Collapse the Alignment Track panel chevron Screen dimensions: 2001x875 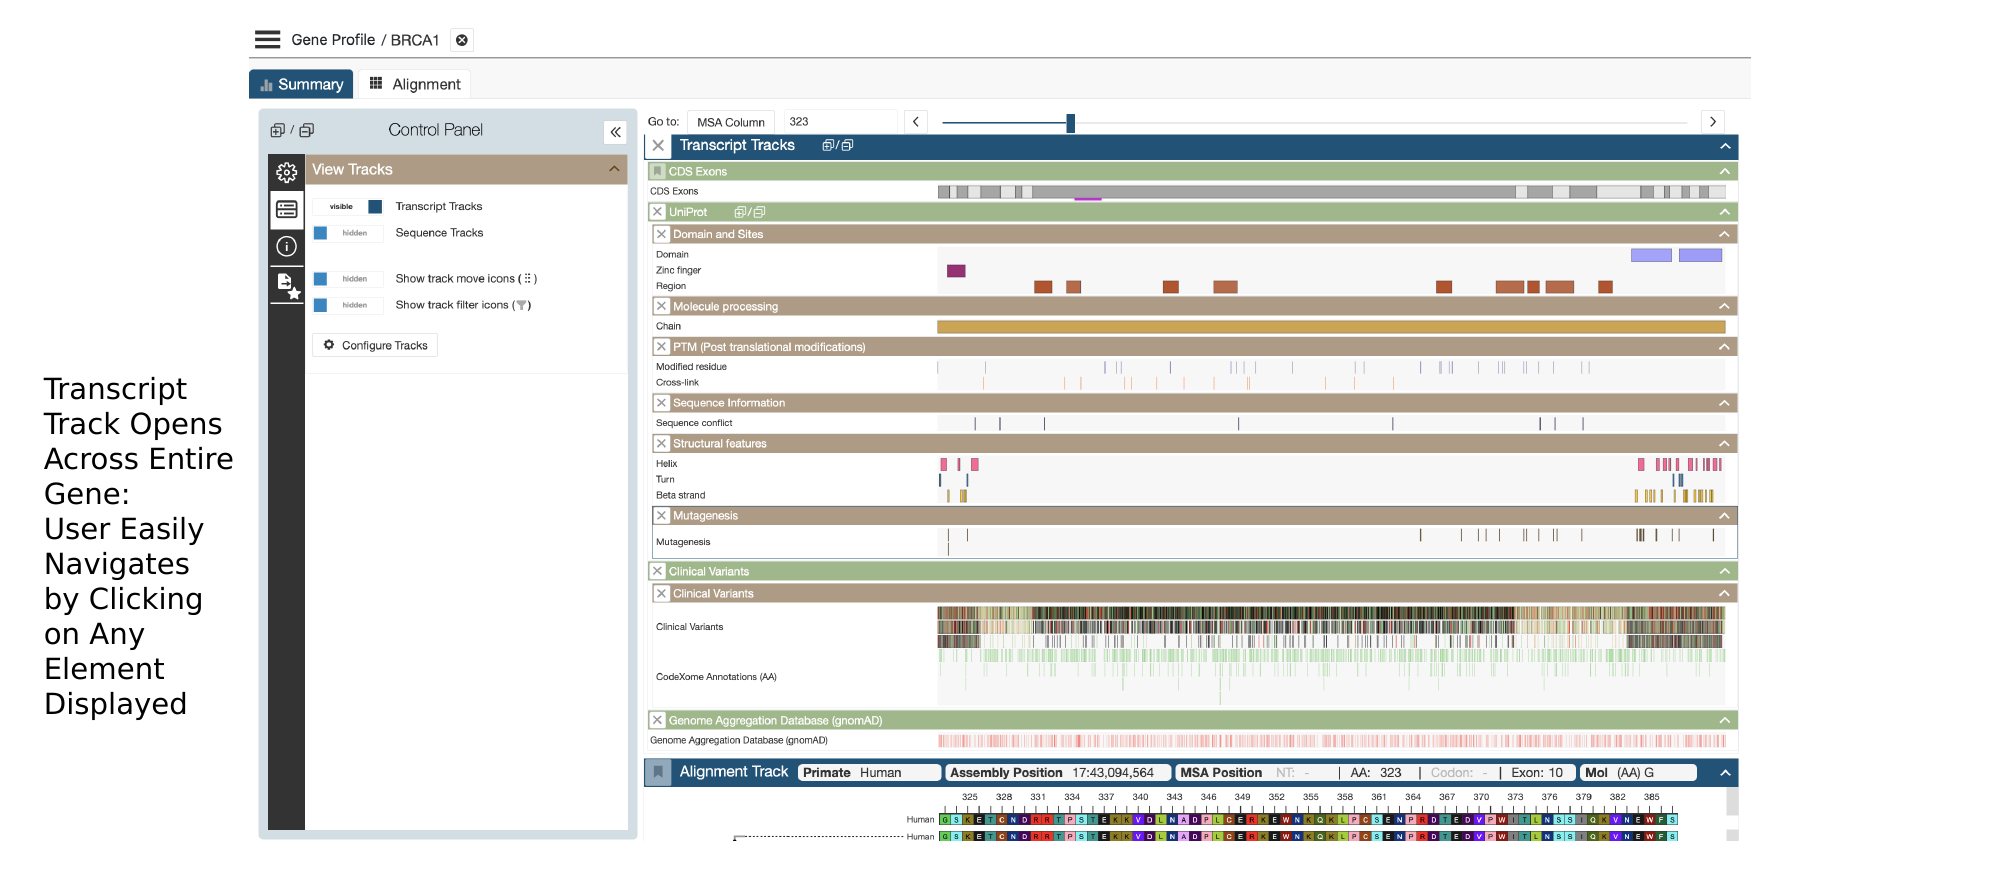(1725, 773)
